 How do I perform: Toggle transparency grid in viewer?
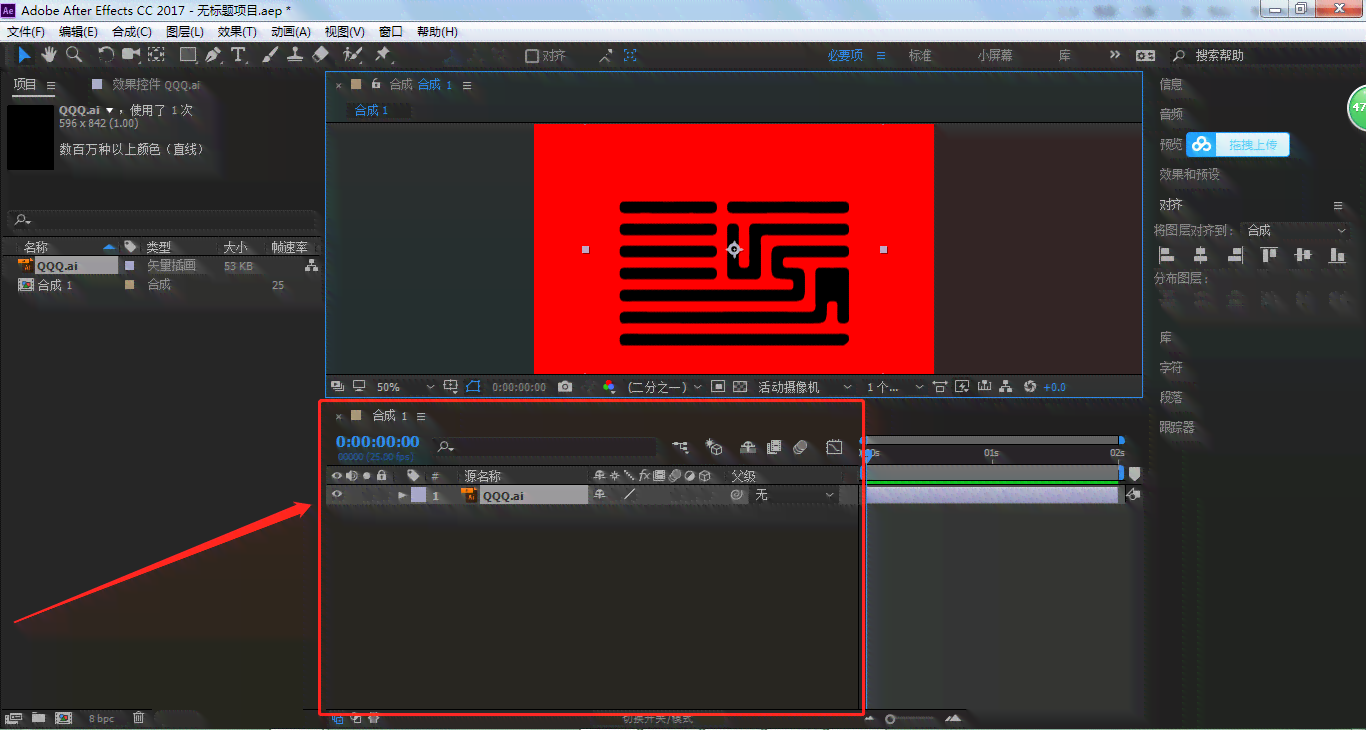click(740, 387)
